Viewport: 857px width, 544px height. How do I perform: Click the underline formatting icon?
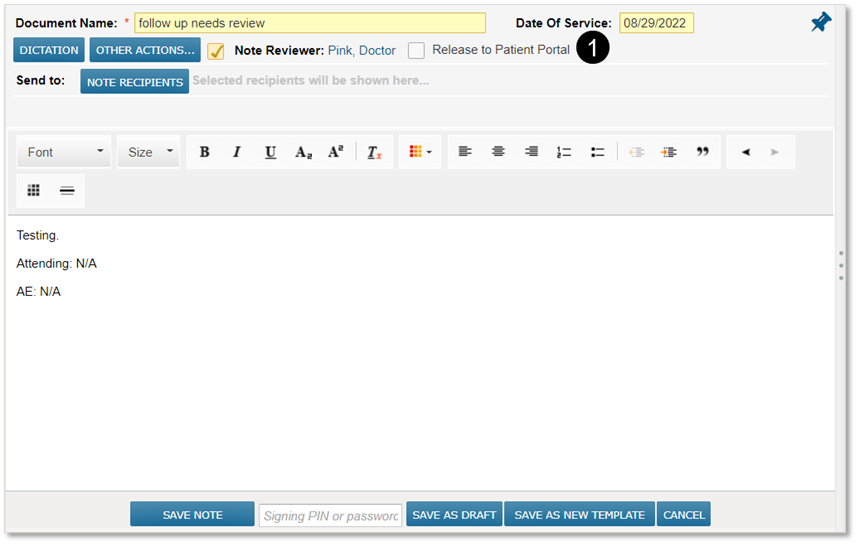click(270, 152)
